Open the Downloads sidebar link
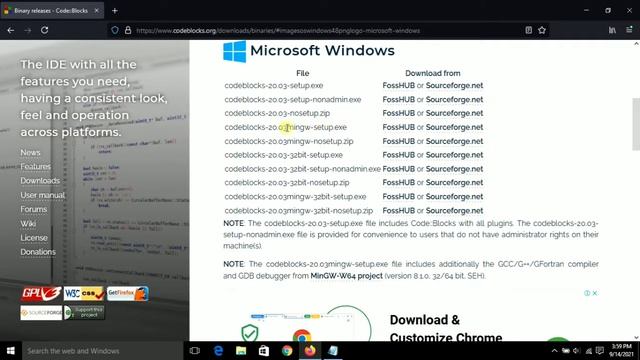The image size is (640, 360). [x=40, y=181]
